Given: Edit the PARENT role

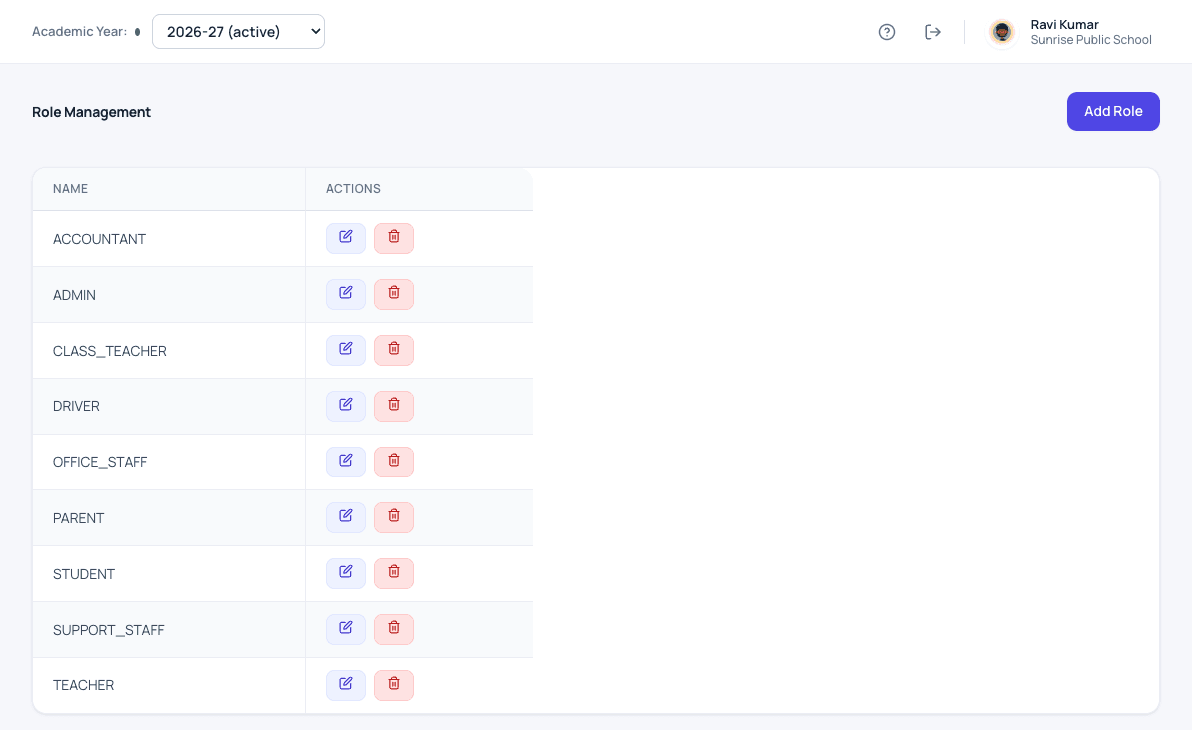Looking at the screenshot, I should pyautogui.click(x=346, y=517).
